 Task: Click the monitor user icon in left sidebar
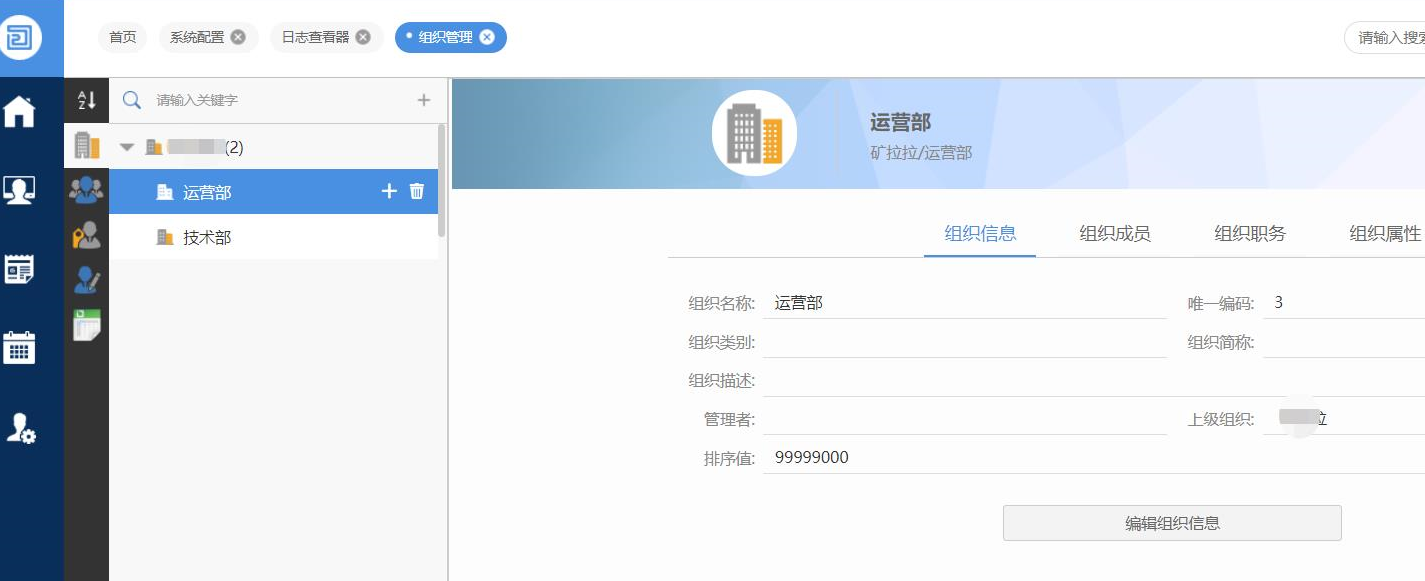click(x=20, y=190)
